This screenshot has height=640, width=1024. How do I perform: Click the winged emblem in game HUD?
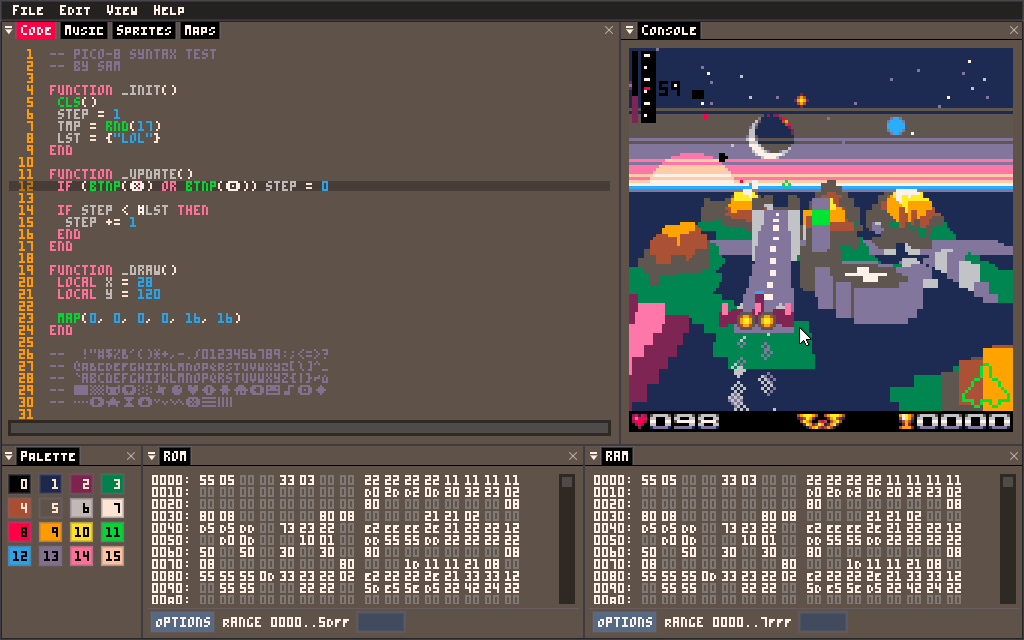821,421
